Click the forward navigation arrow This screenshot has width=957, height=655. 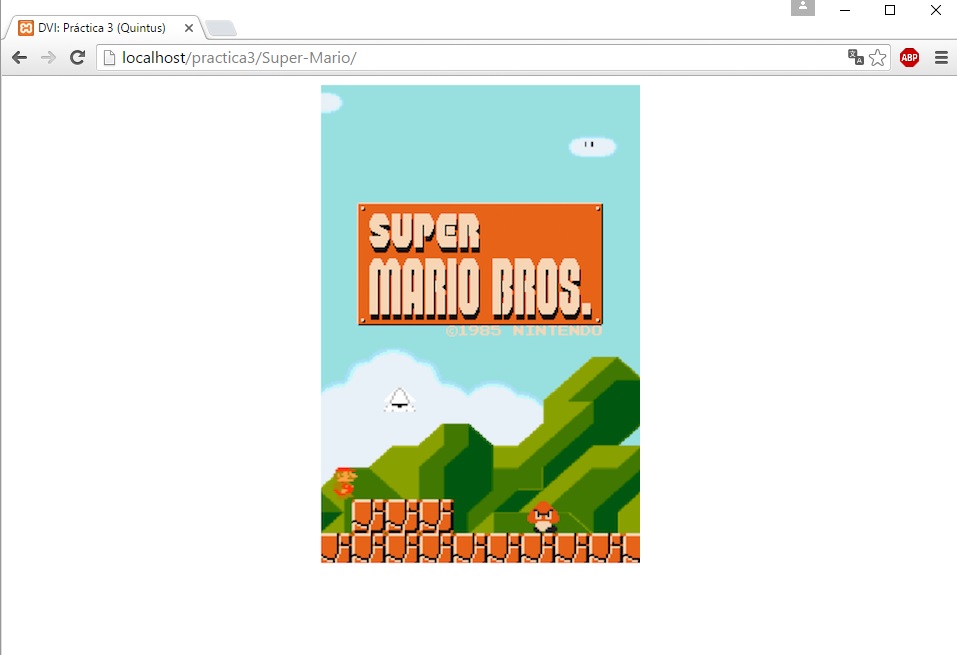[48, 58]
